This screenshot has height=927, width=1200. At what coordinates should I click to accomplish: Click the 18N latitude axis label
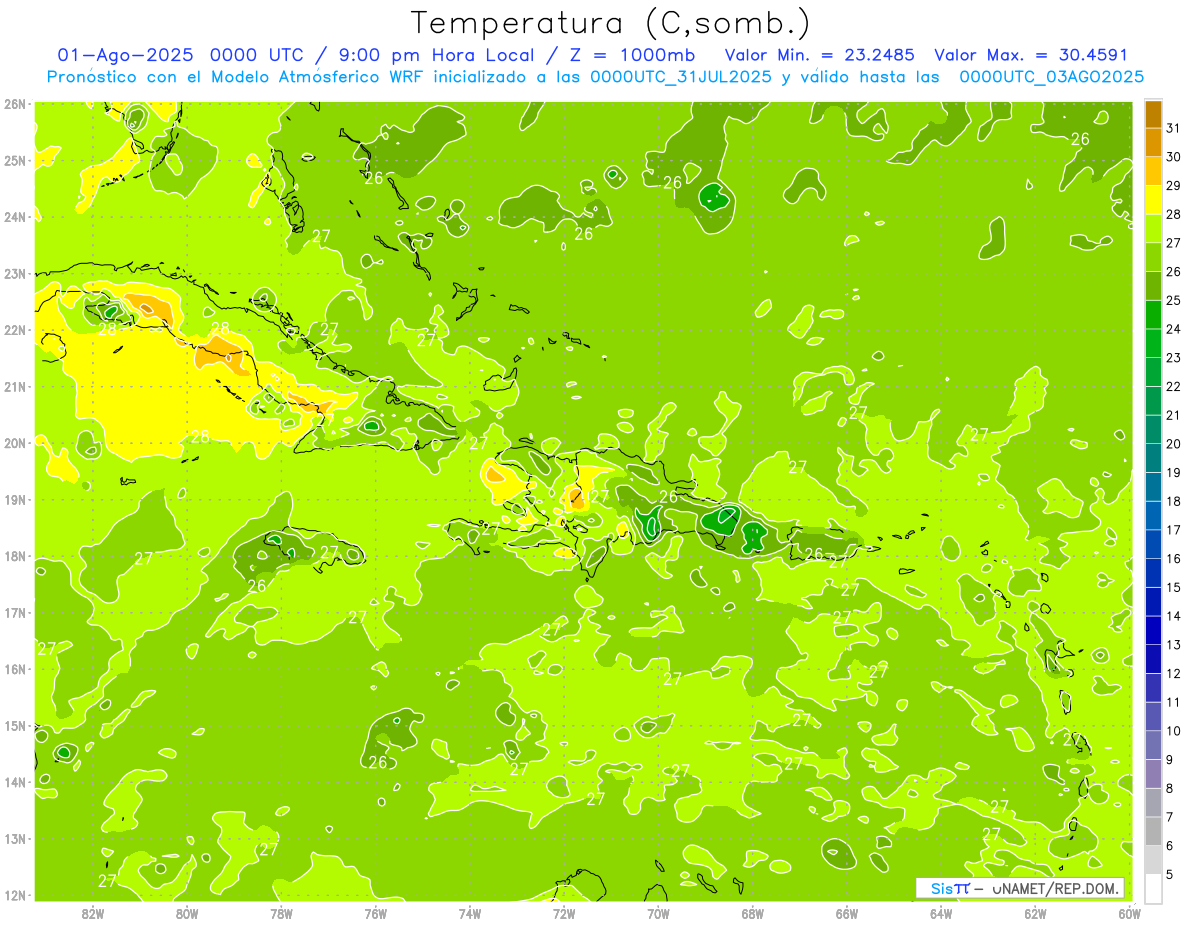(x=15, y=556)
